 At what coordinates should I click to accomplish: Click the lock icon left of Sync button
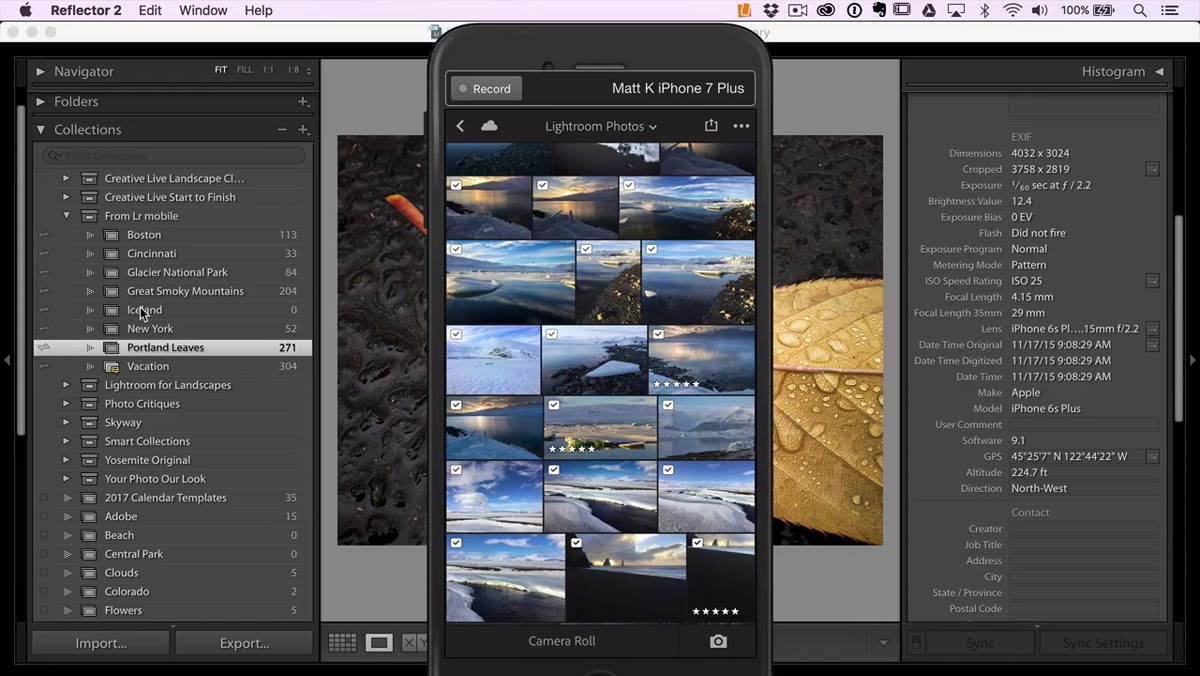(x=916, y=643)
